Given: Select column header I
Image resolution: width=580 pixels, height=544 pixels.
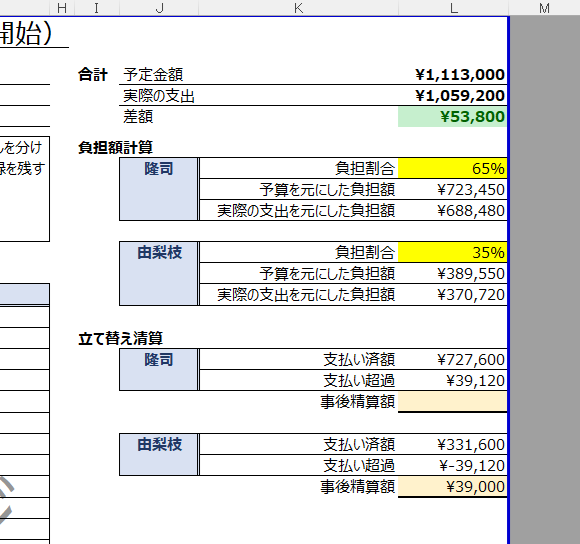Looking at the screenshot, I should (97, 7).
